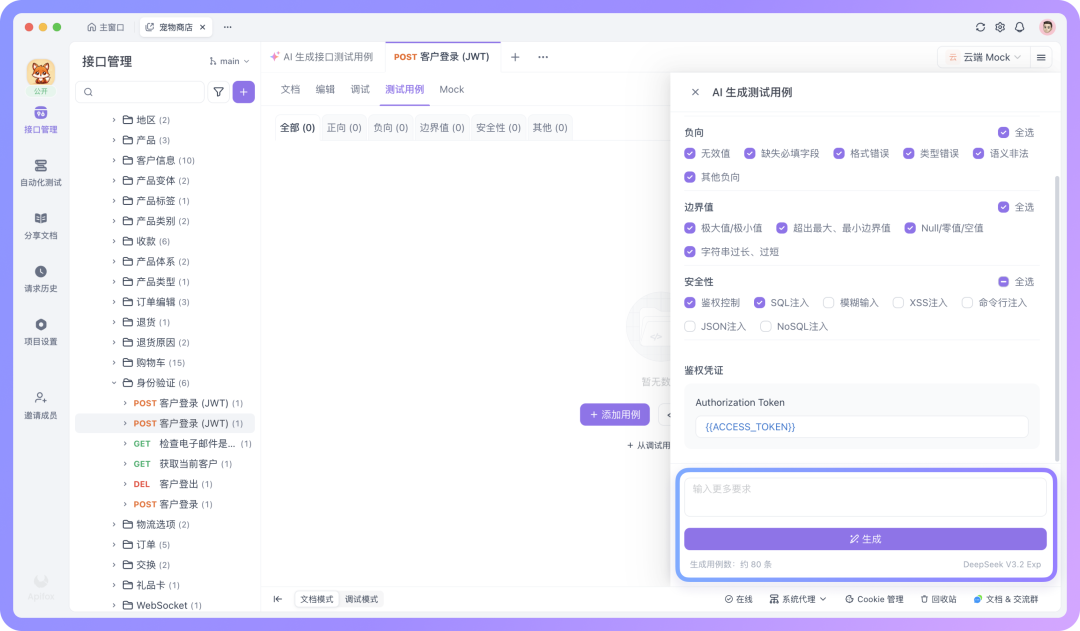Uncheck the 无效值 negative test option
This screenshot has width=1080, height=631.
click(x=690, y=152)
